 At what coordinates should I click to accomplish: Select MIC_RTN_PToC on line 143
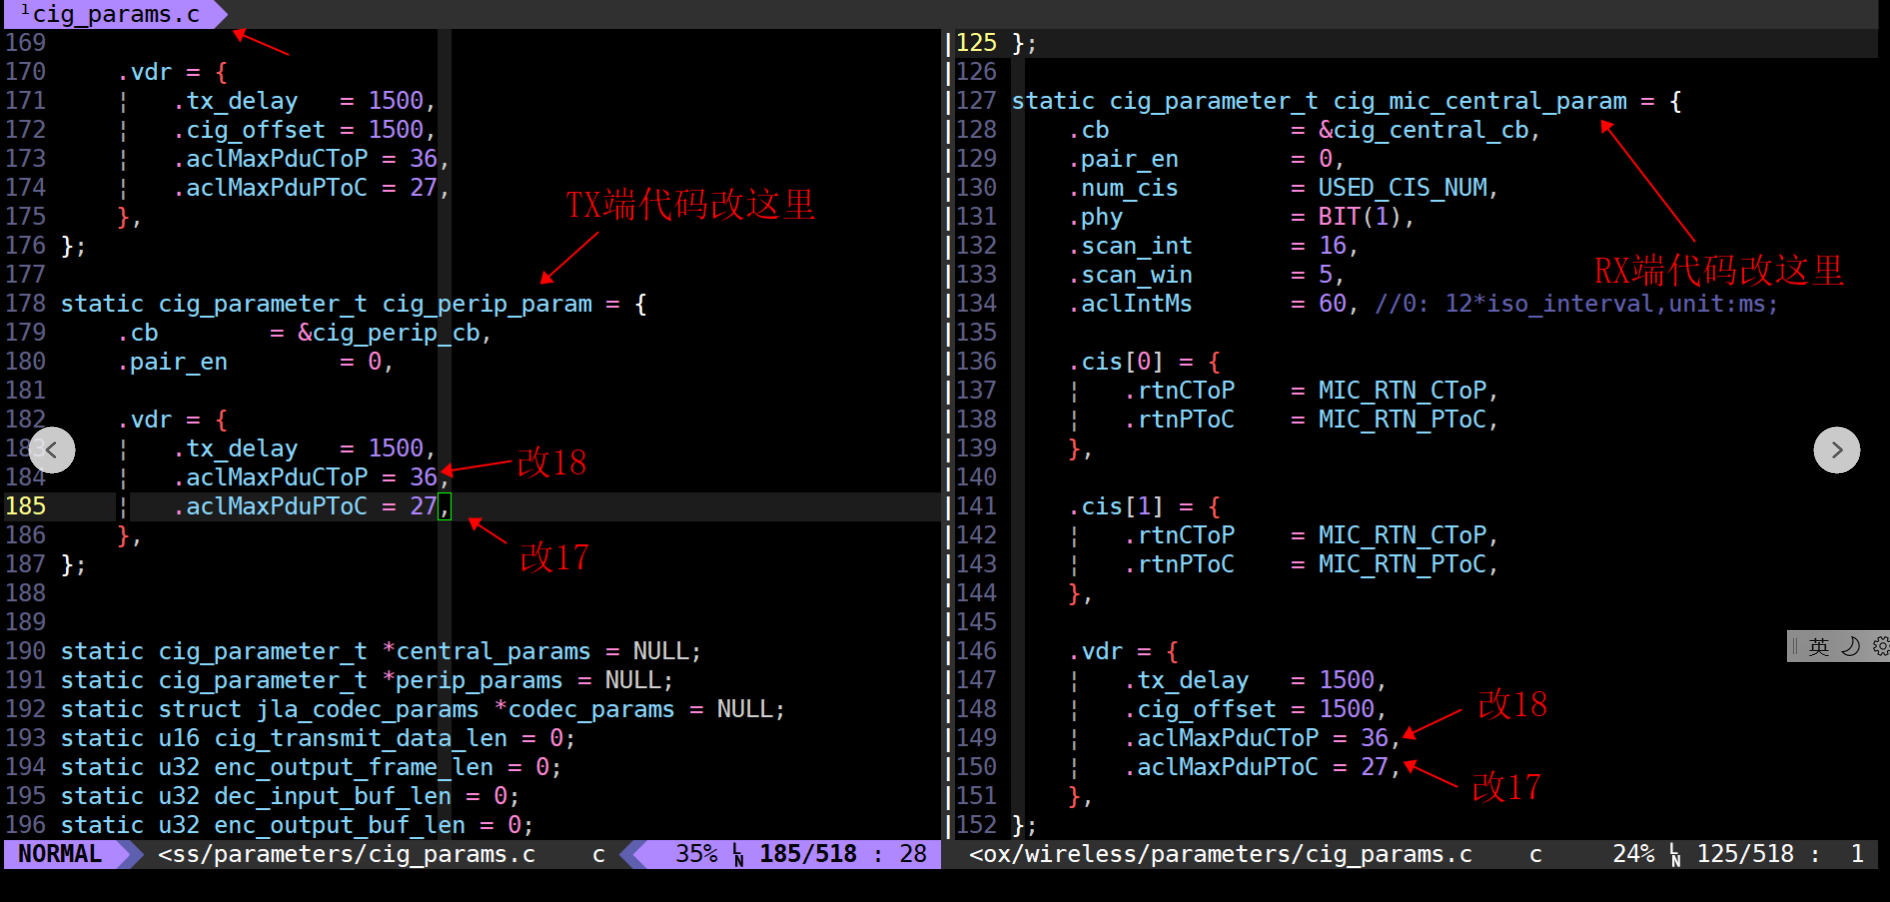(x=1403, y=565)
